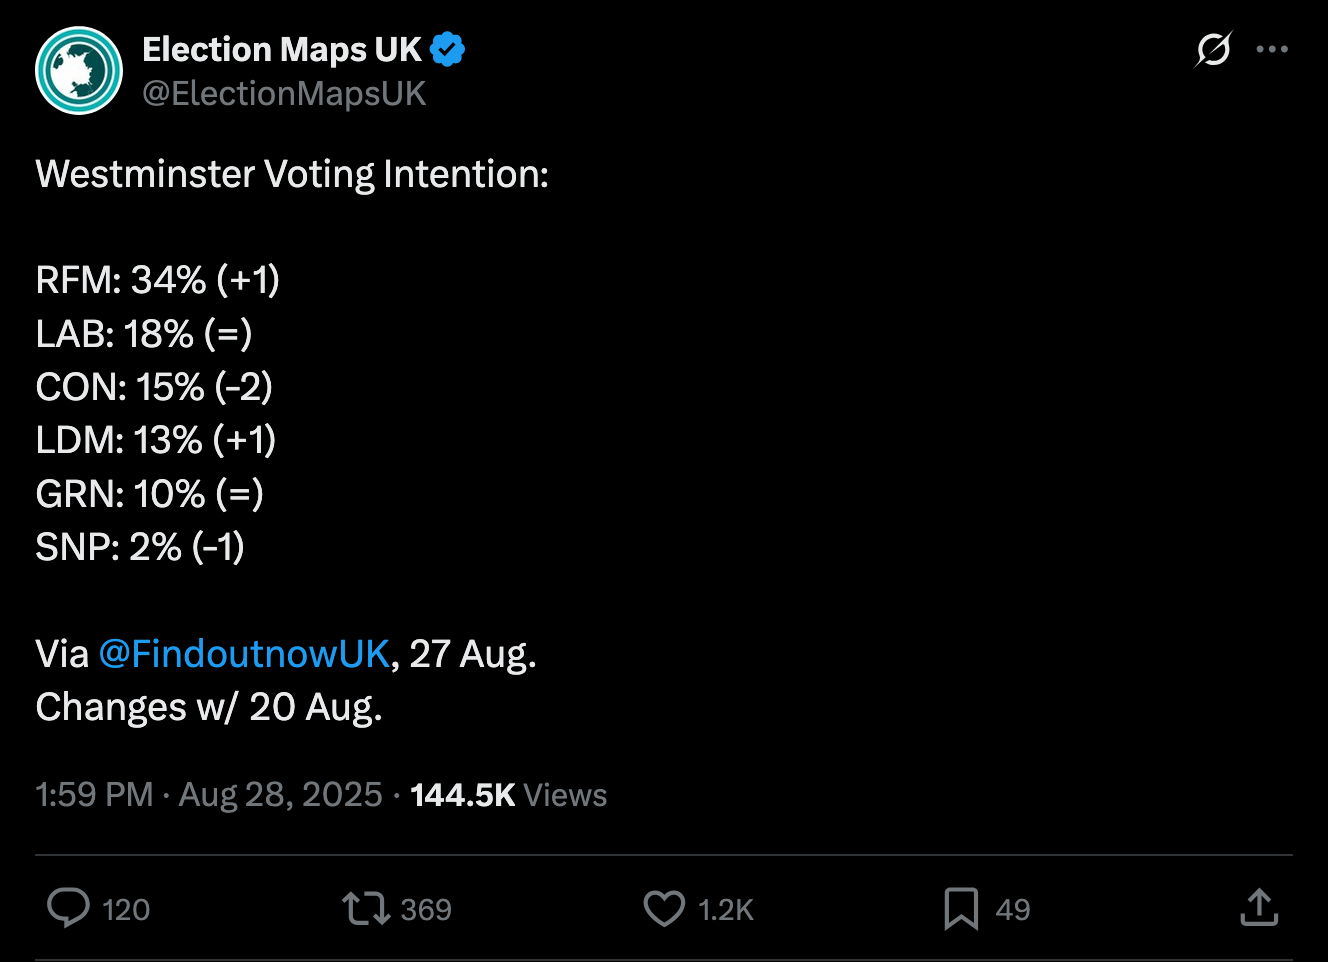Bookmark this post using the bookmark icon
The image size is (1328, 962).
961,908
